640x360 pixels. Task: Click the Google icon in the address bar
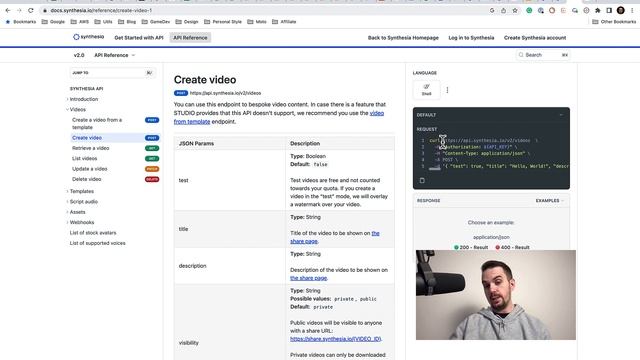click(492, 11)
